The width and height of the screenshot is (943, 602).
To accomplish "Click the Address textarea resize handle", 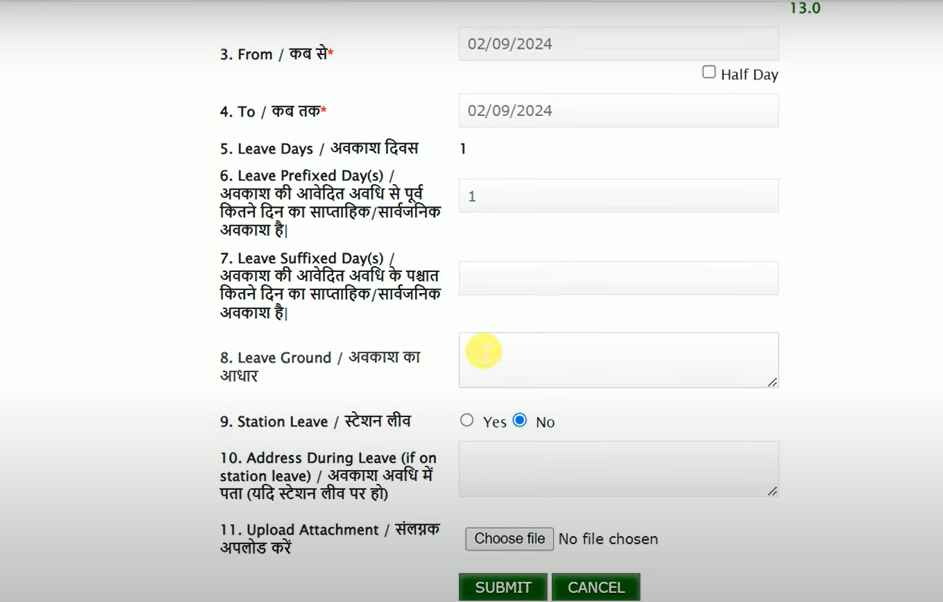I will pos(772,491).
